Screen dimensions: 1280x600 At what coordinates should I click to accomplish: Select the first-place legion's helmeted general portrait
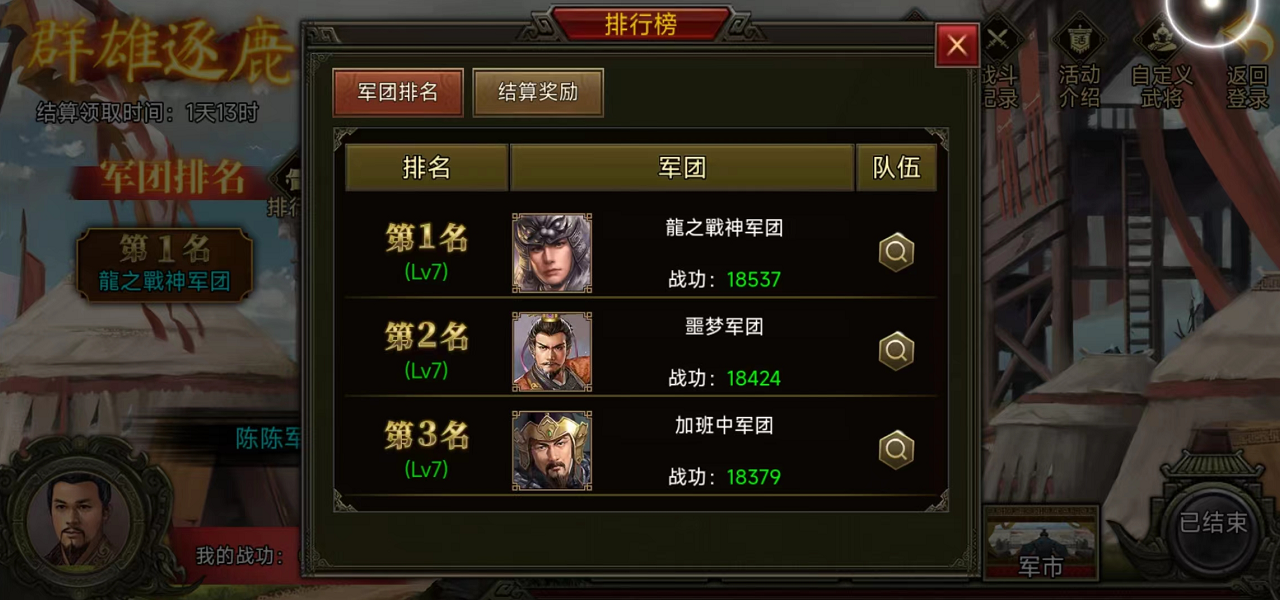pos(552,253)
